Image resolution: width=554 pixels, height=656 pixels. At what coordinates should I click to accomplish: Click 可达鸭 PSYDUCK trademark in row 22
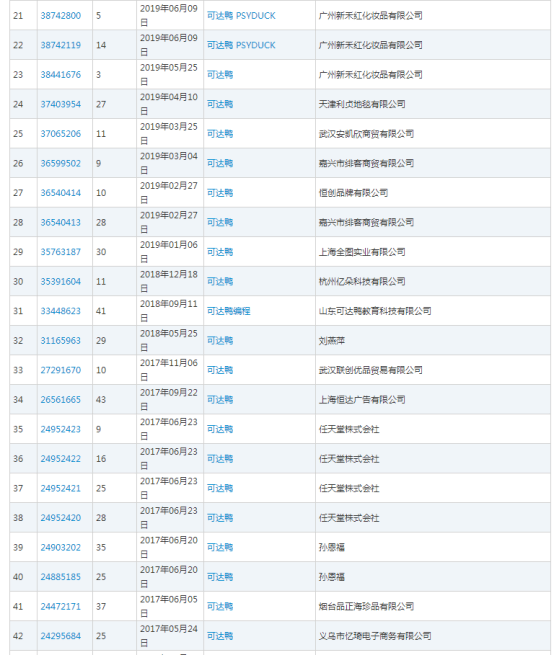click(x=241, y=45)
